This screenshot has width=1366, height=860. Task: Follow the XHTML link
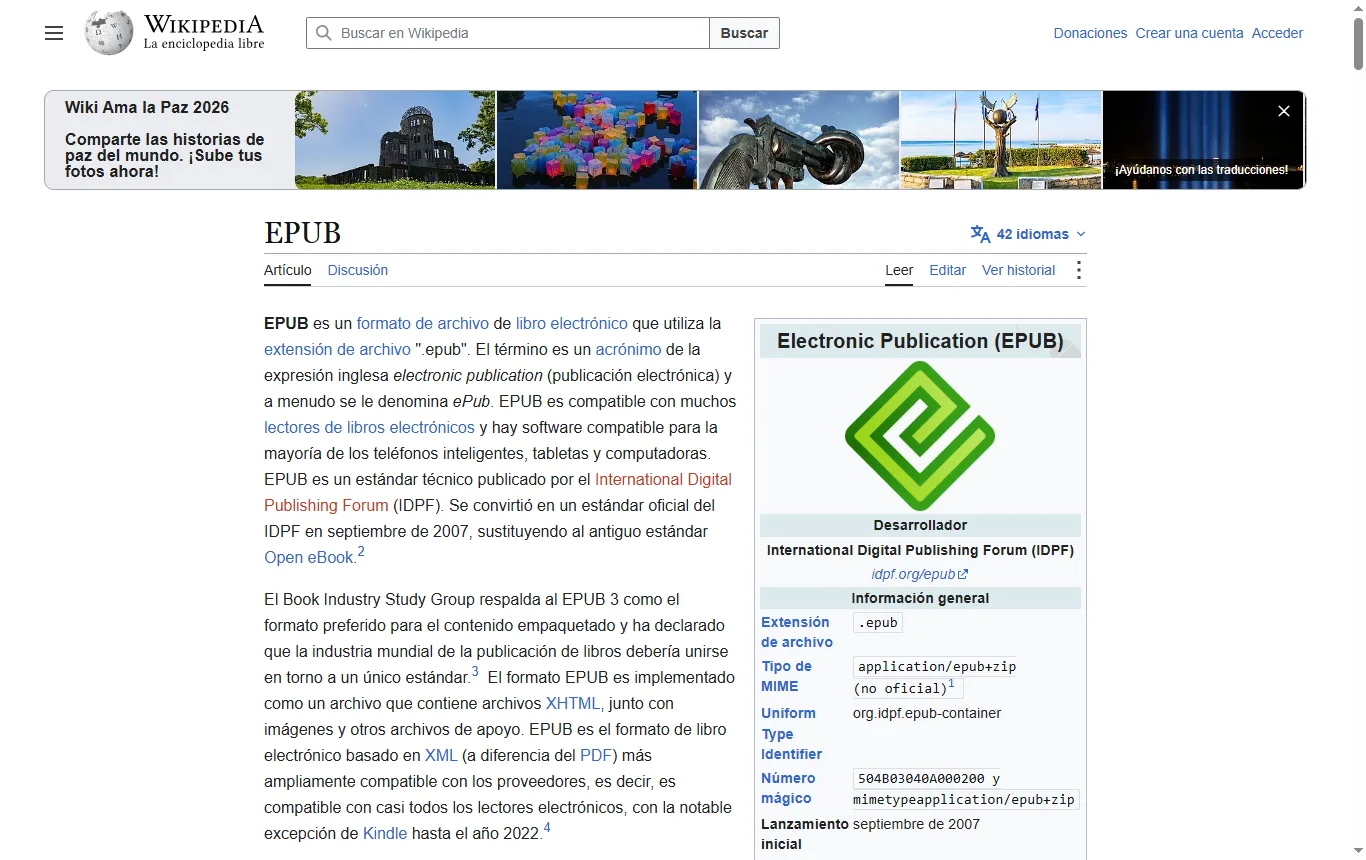click(573, 703)
